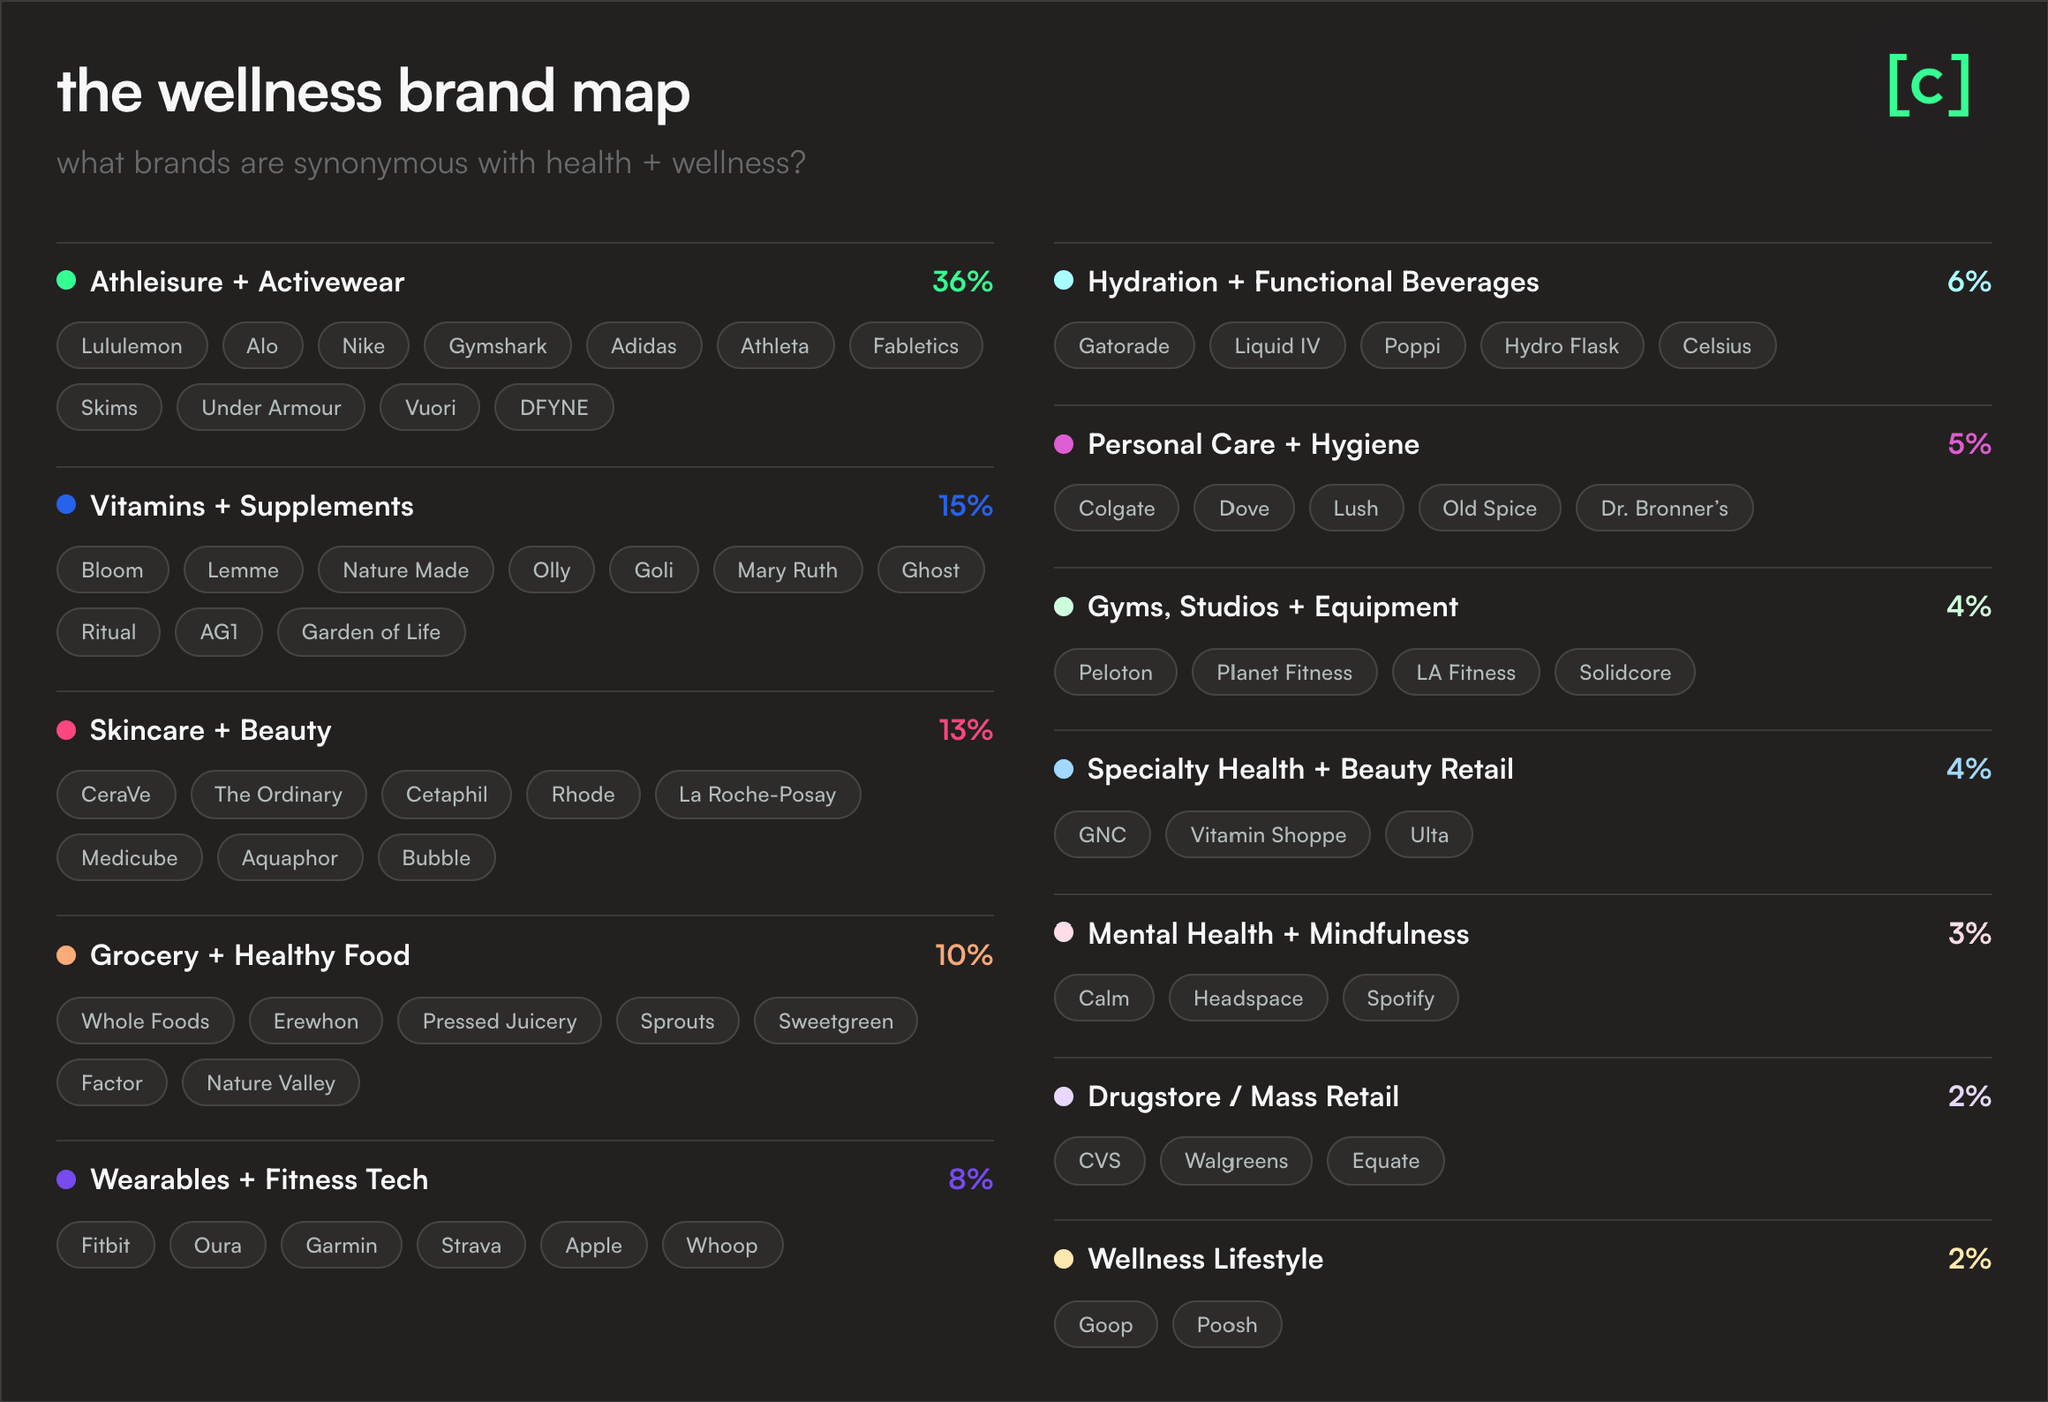
Task: Click the Grocery + Healthy Food heading
Action: click(250, 955)
